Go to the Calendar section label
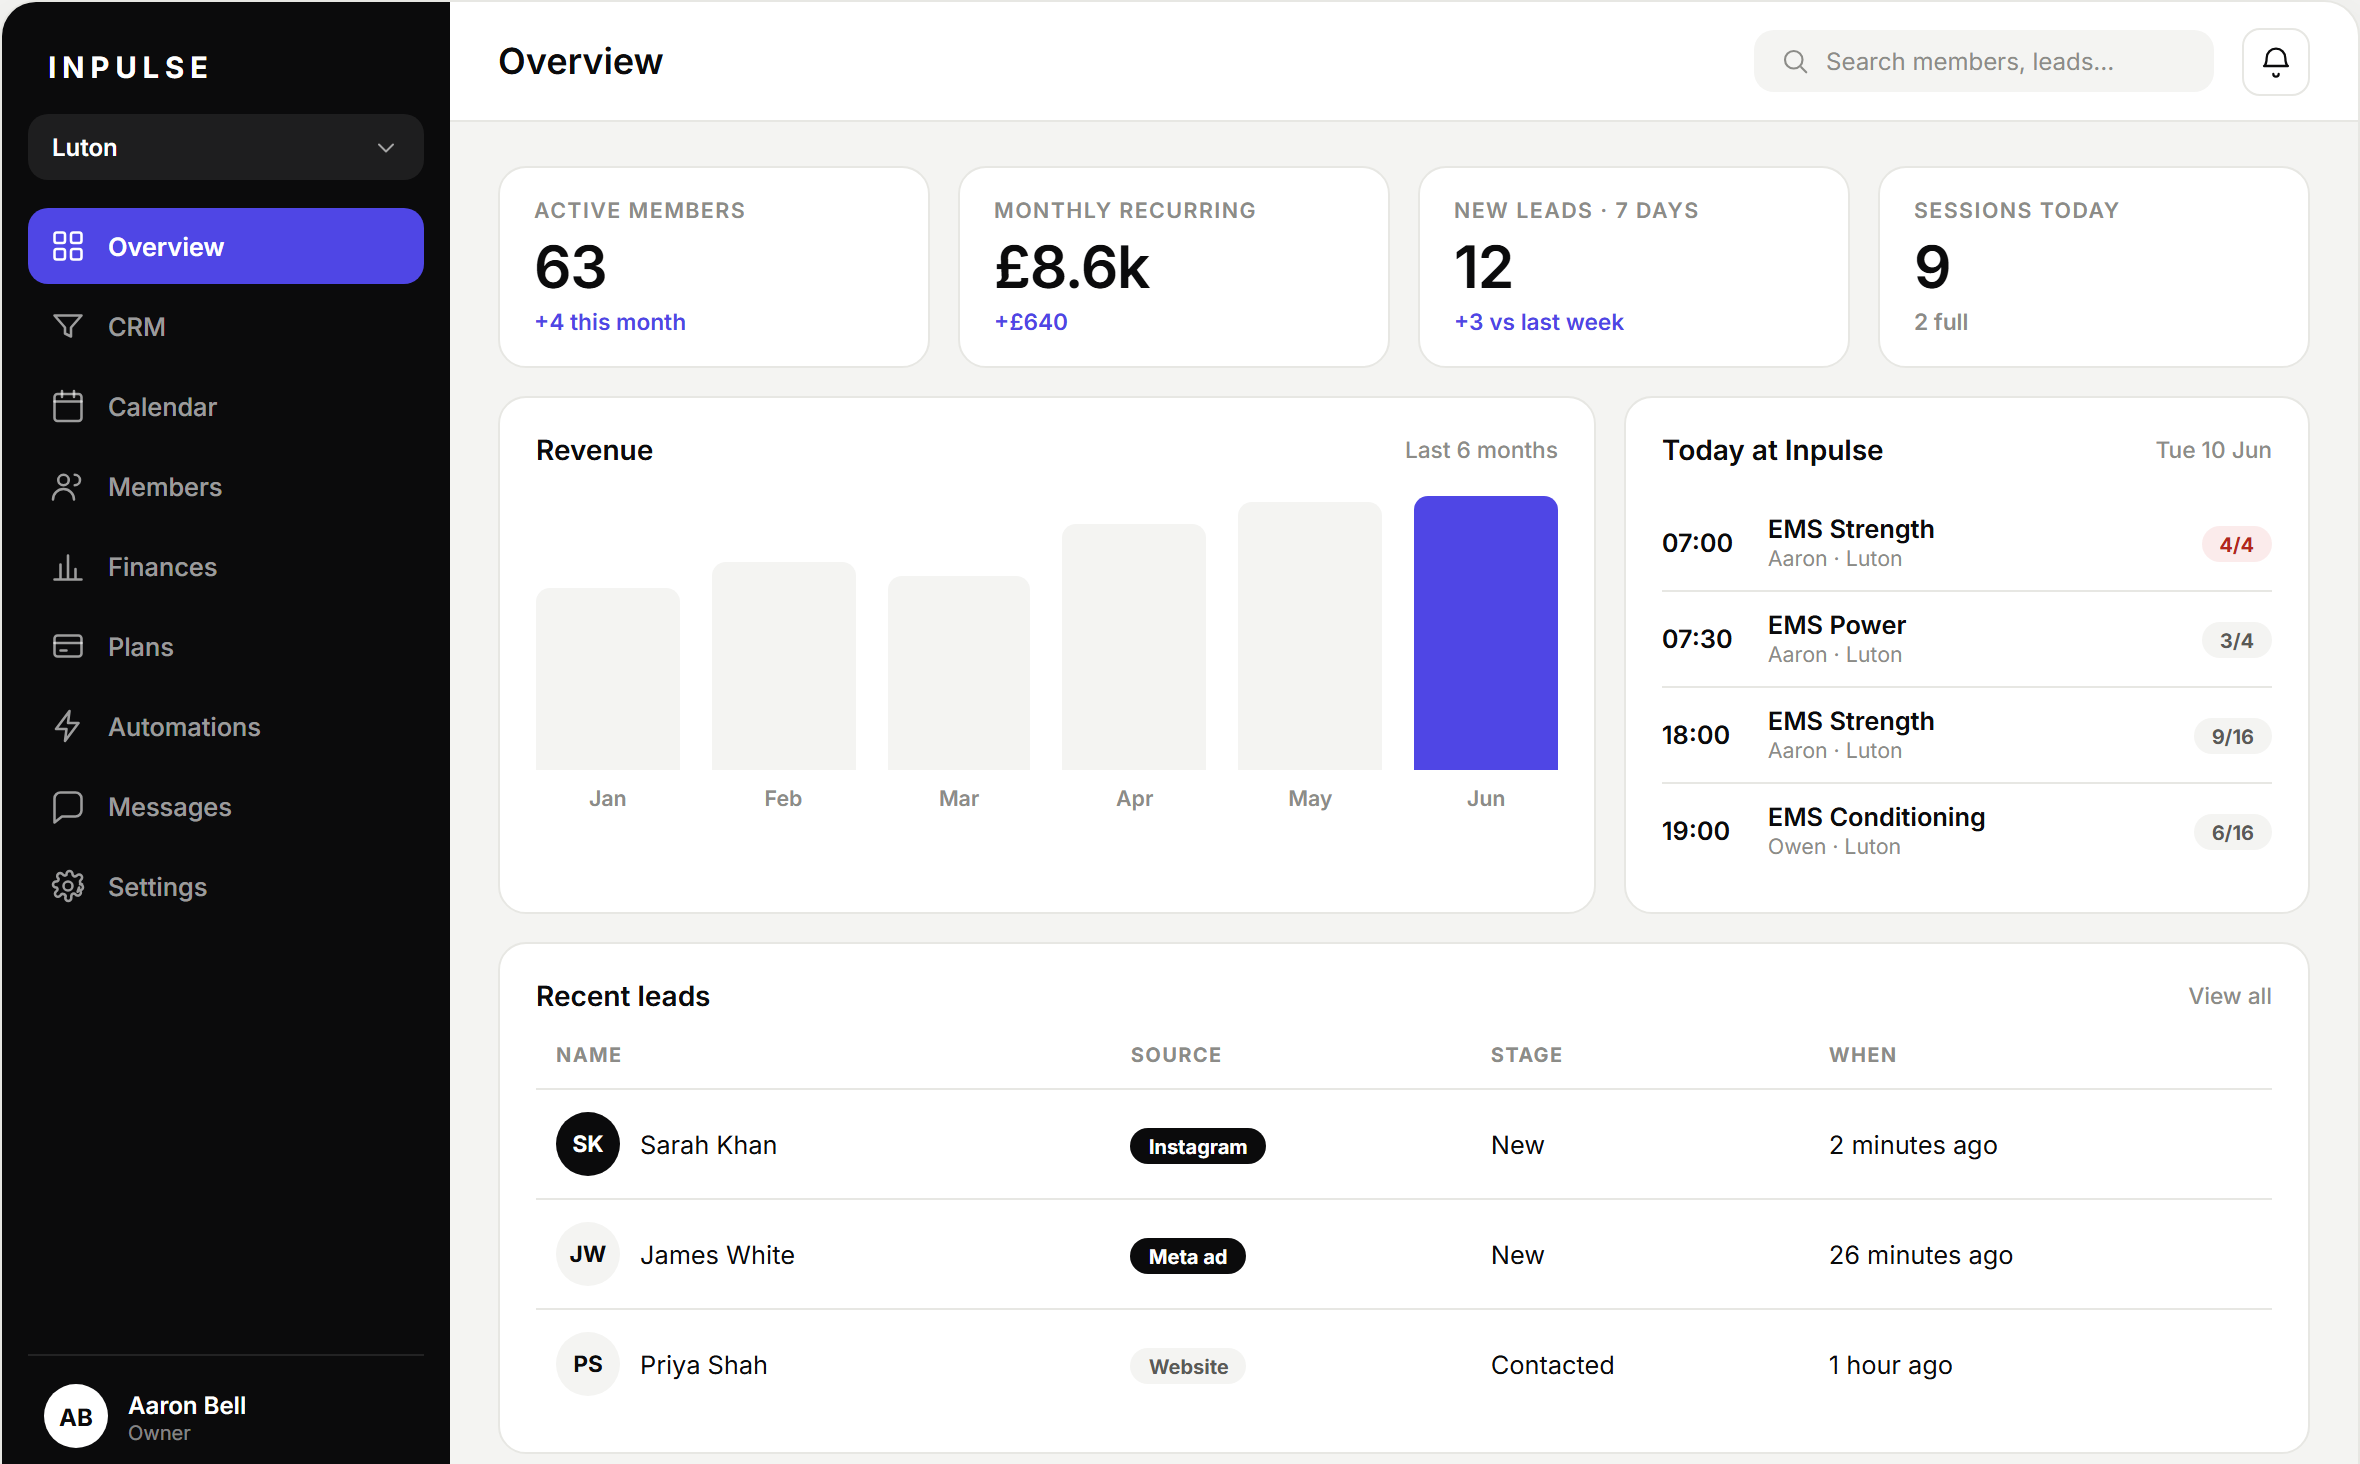 point(162,407)
